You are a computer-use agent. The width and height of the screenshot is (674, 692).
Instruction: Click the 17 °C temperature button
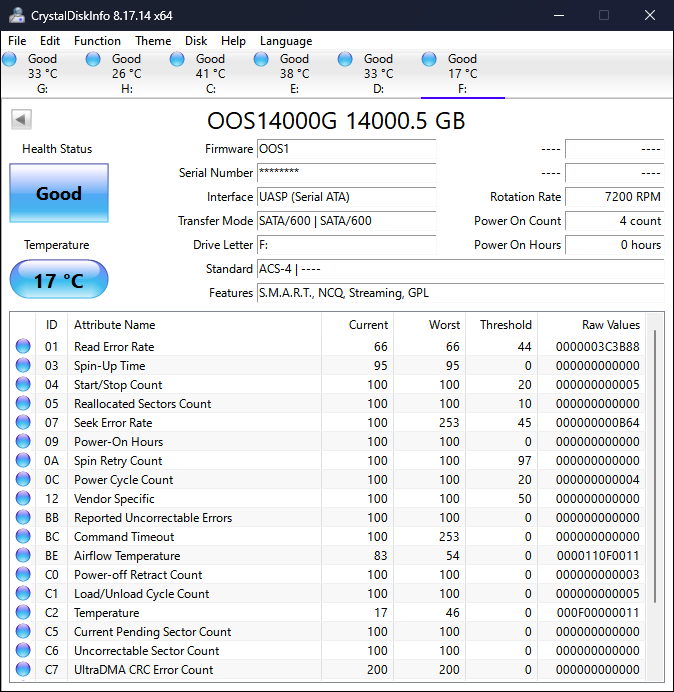pos(59,279)
